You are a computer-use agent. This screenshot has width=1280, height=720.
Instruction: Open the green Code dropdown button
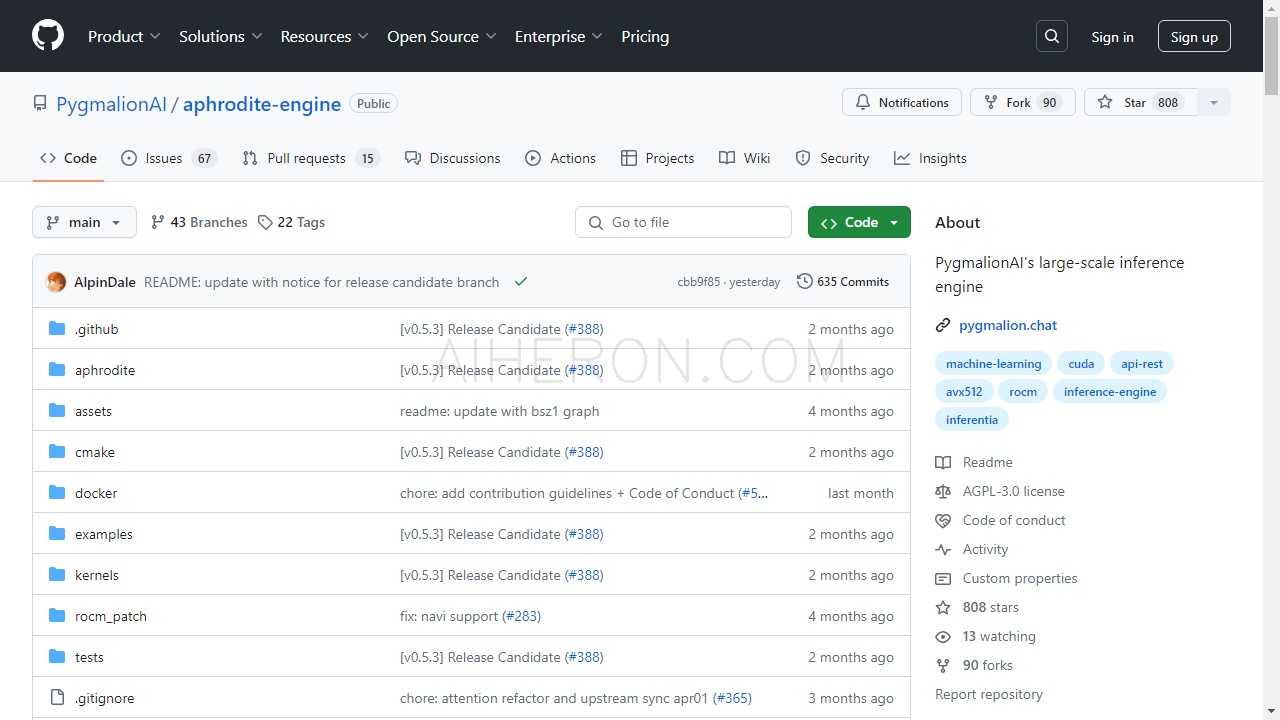[x=859, y=222]
